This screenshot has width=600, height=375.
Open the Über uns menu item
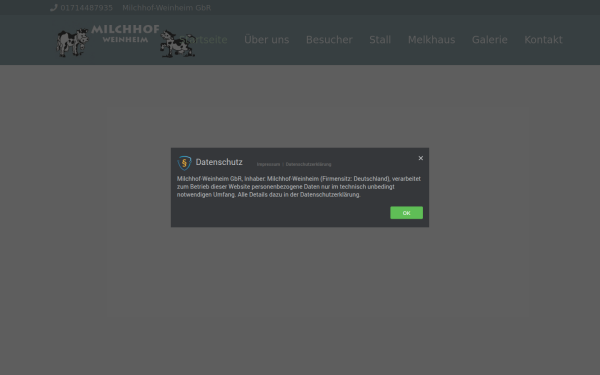click(x=267, y=40)
